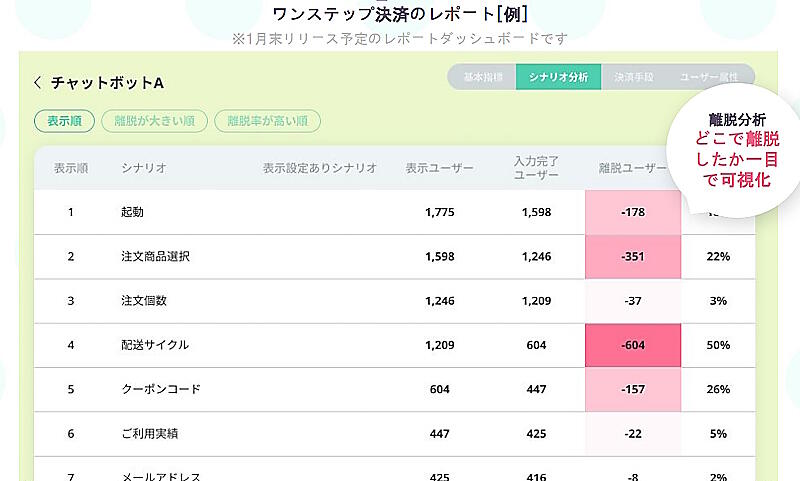The image size is (800, 481).
Task: Toggle the 離脱が大きい順 sort option
Action: [154, 121]
